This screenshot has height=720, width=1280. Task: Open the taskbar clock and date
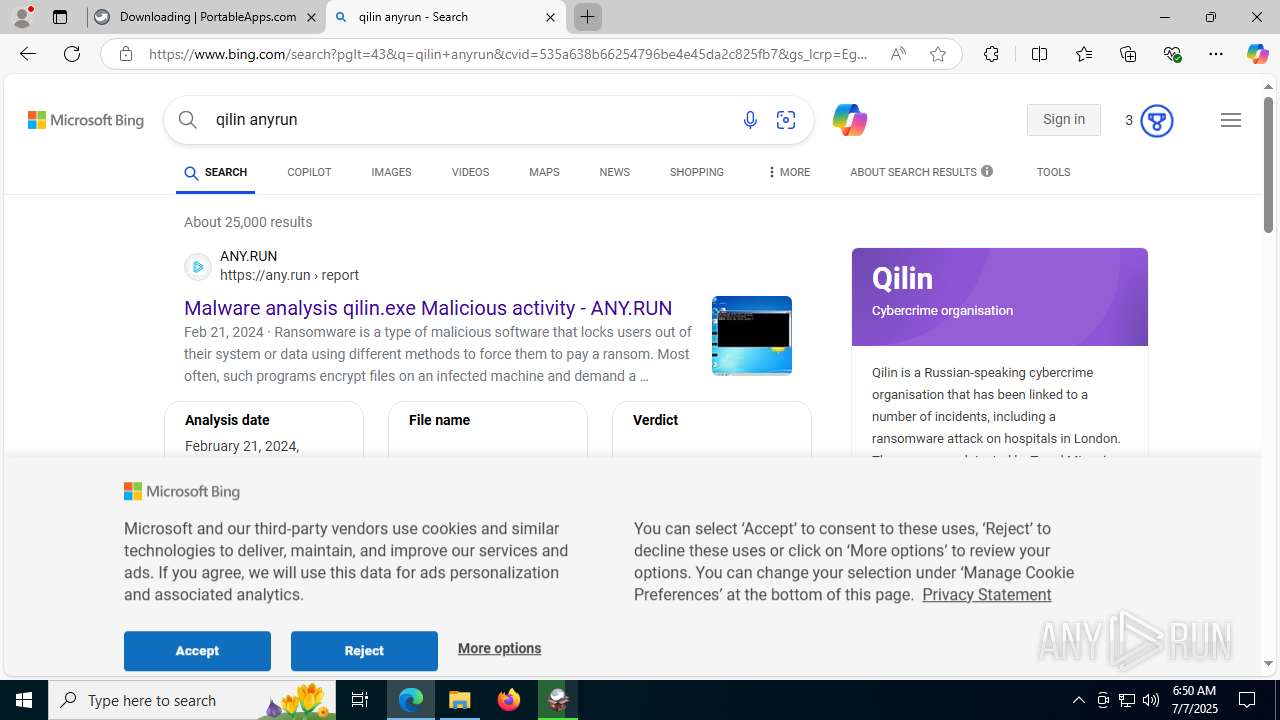(x=1194, y=700)
